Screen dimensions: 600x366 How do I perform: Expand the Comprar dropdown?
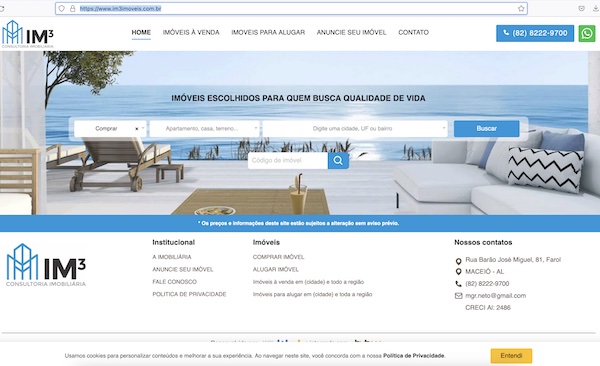tap(143, 128)
